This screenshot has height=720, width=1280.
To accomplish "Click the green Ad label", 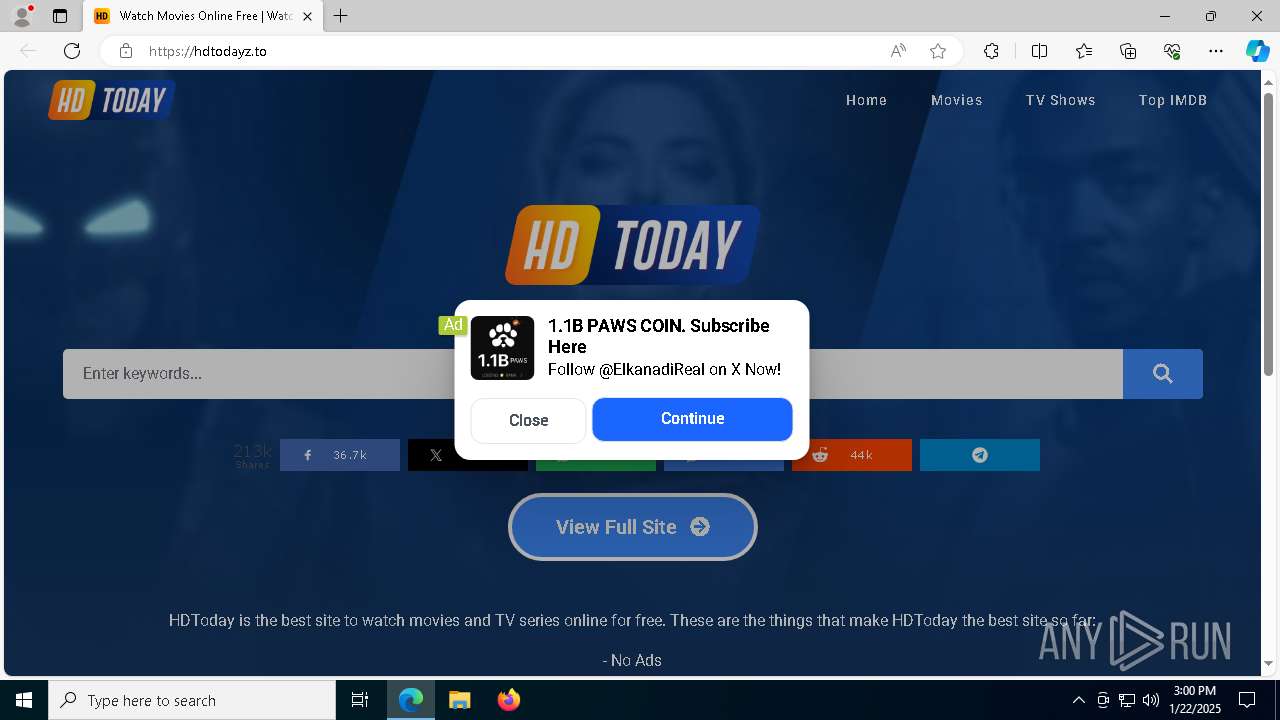I will 453,325.
